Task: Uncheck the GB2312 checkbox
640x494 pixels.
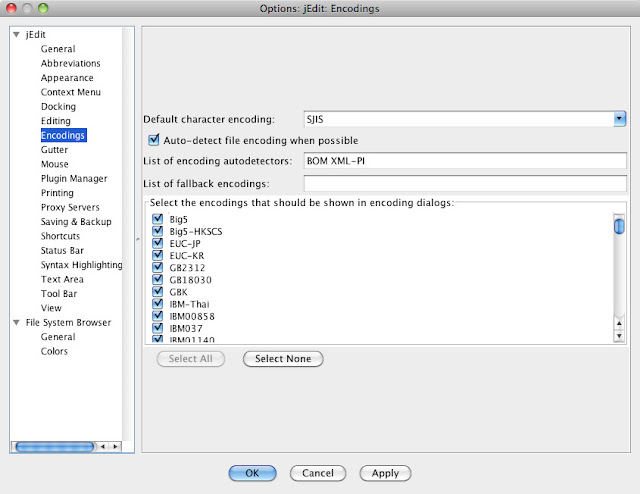Action: (x=158, y=267)
